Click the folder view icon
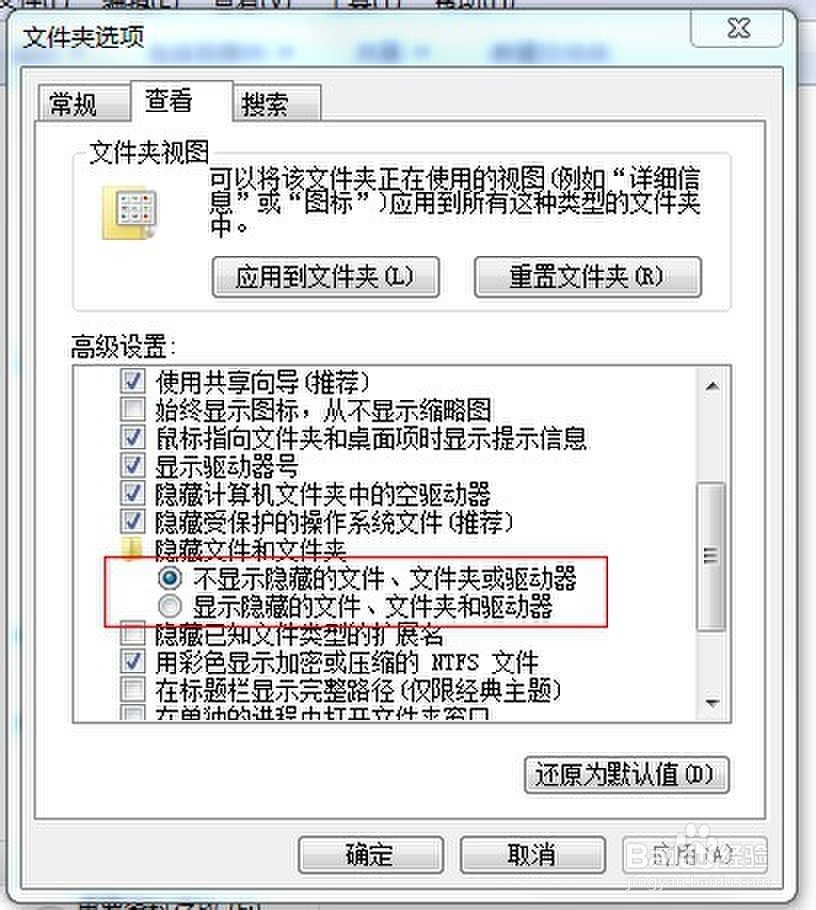The image size is (816, 910). [129, 211]
